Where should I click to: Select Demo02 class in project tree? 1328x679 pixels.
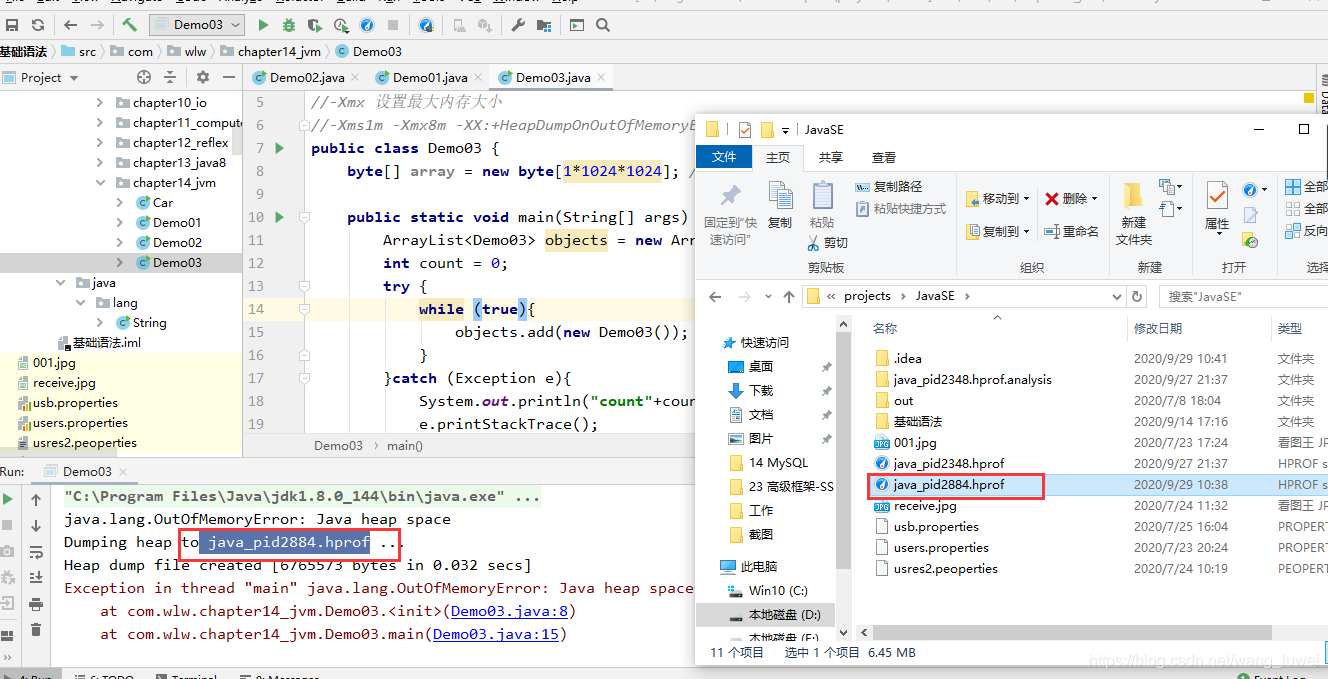pyautogui.click(x=177, y=242)
